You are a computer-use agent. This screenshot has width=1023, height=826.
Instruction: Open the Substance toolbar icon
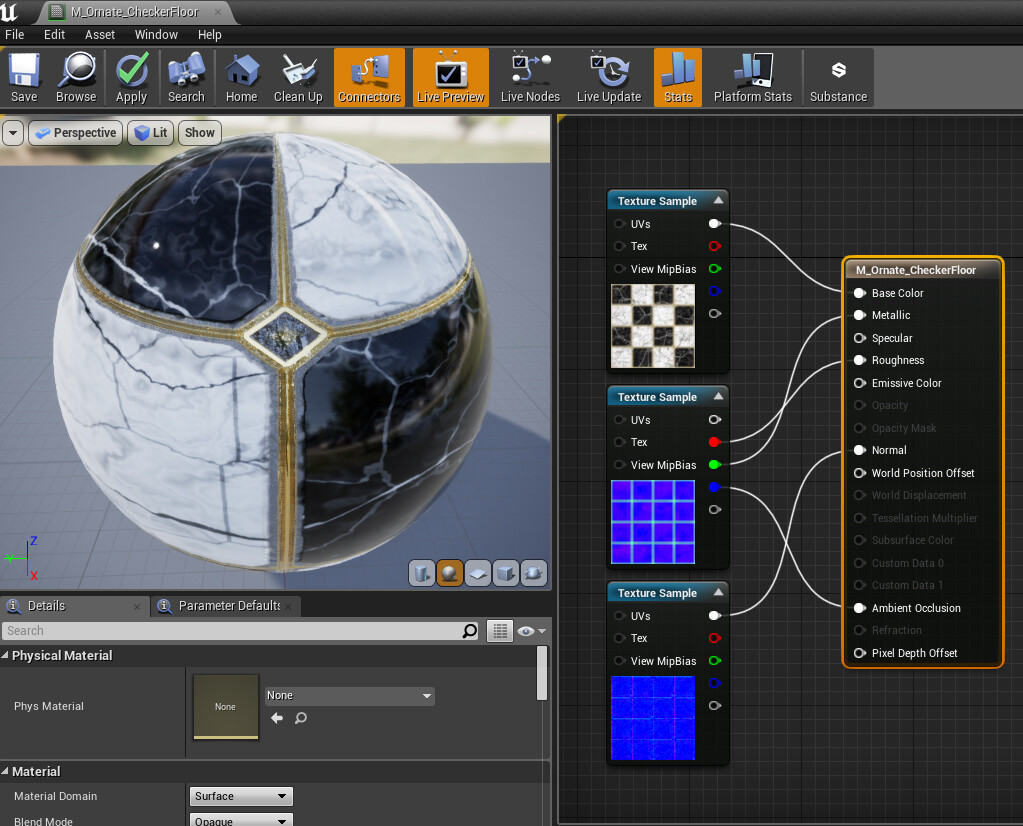click(838, 78)
